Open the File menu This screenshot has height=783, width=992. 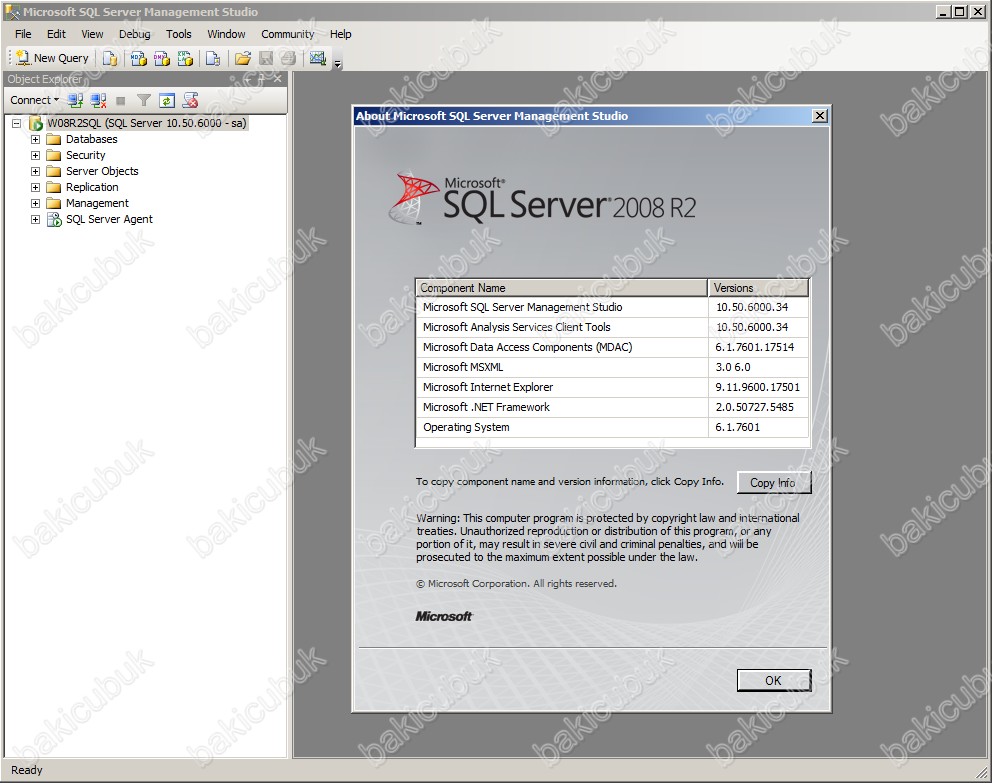(23, 34)
